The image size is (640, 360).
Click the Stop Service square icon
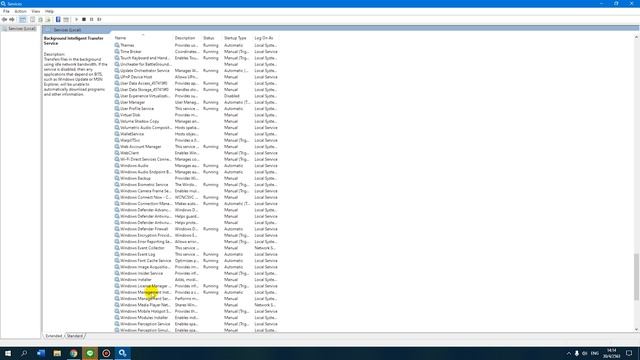(x=84, y=20)
